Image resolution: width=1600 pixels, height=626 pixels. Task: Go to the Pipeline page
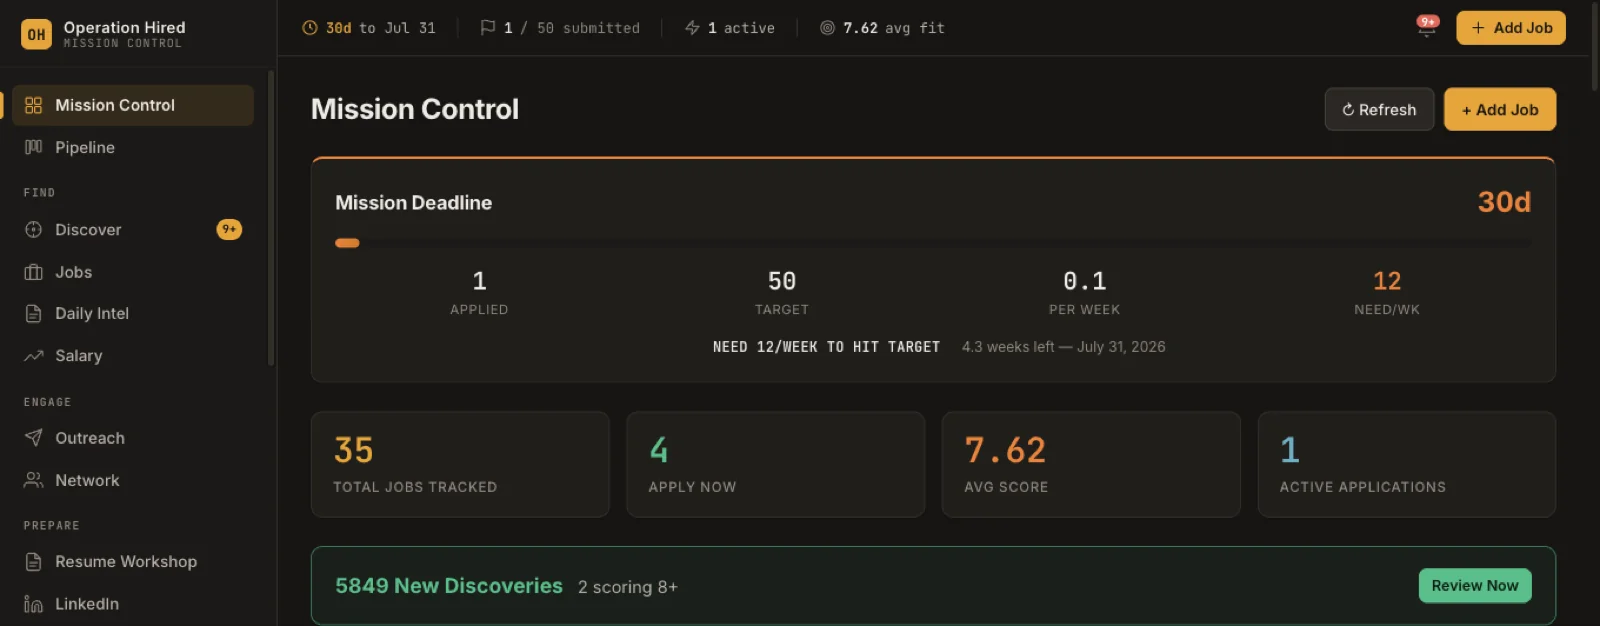click(133, 147)
